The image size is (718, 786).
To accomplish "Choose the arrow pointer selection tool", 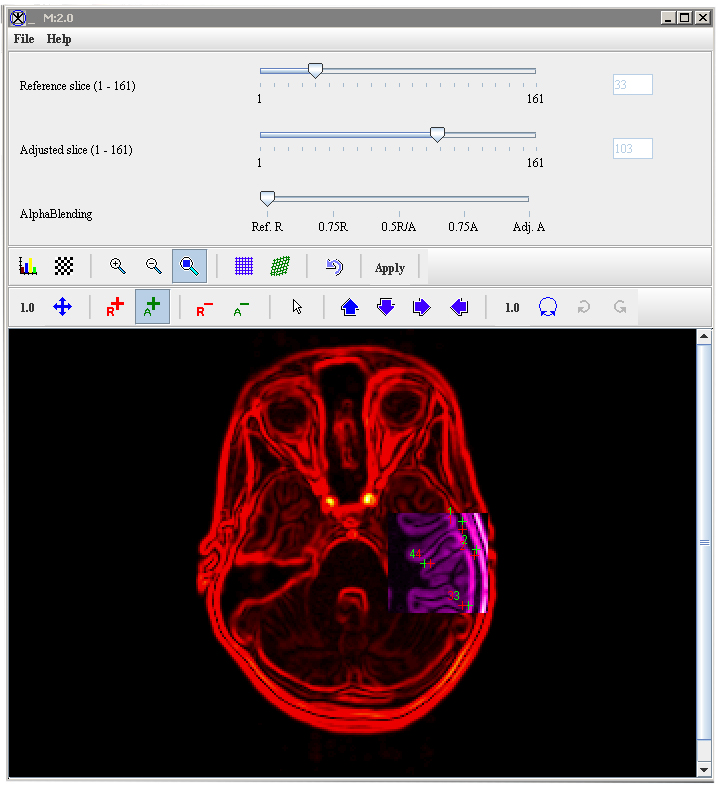I will 297,307.
